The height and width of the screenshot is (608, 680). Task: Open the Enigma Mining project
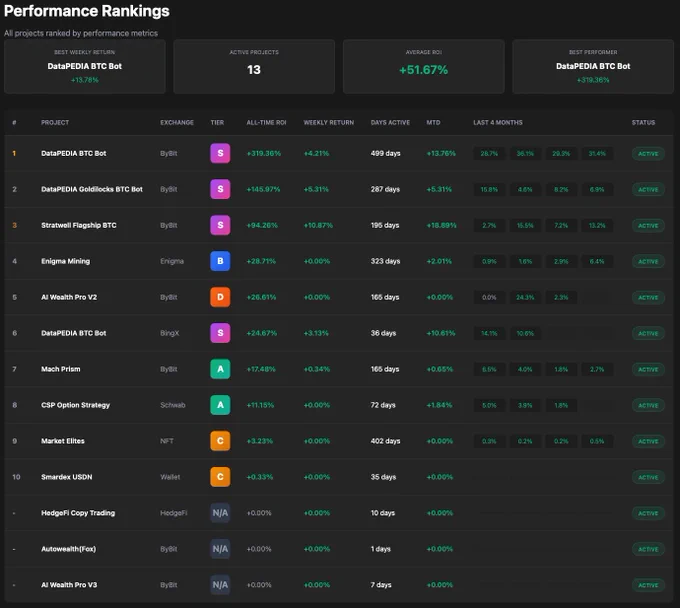point(65,261)
